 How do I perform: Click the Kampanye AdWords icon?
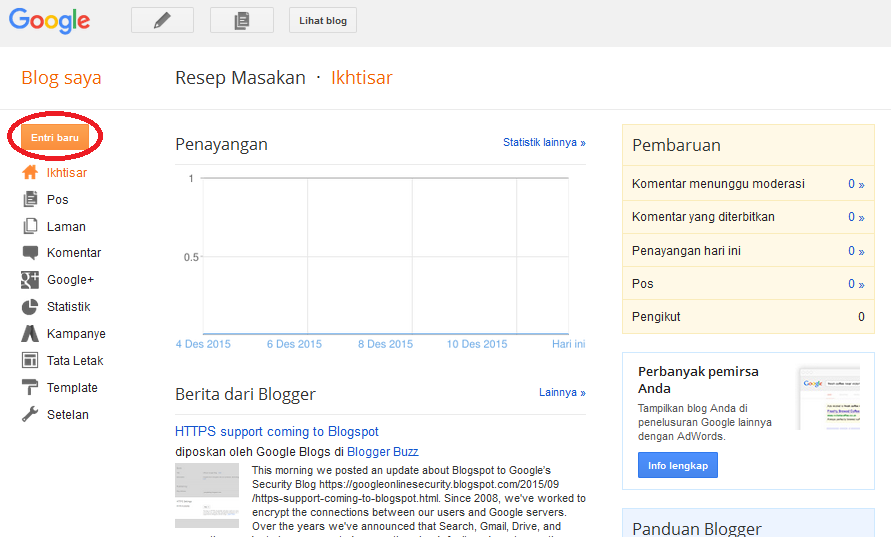[x=30, y=334]
